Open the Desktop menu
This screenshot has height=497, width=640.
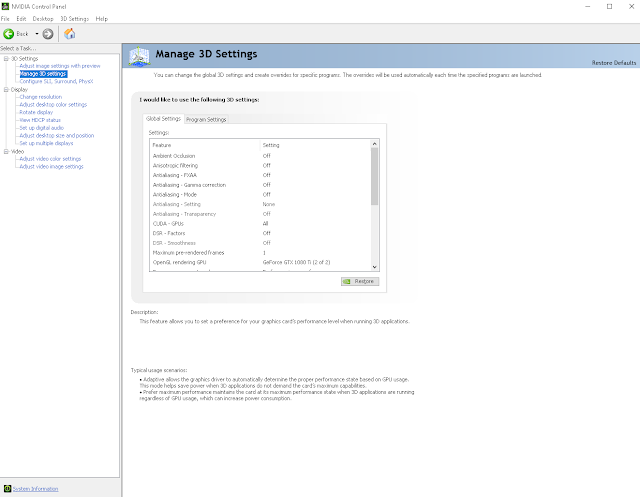point(43,19)
